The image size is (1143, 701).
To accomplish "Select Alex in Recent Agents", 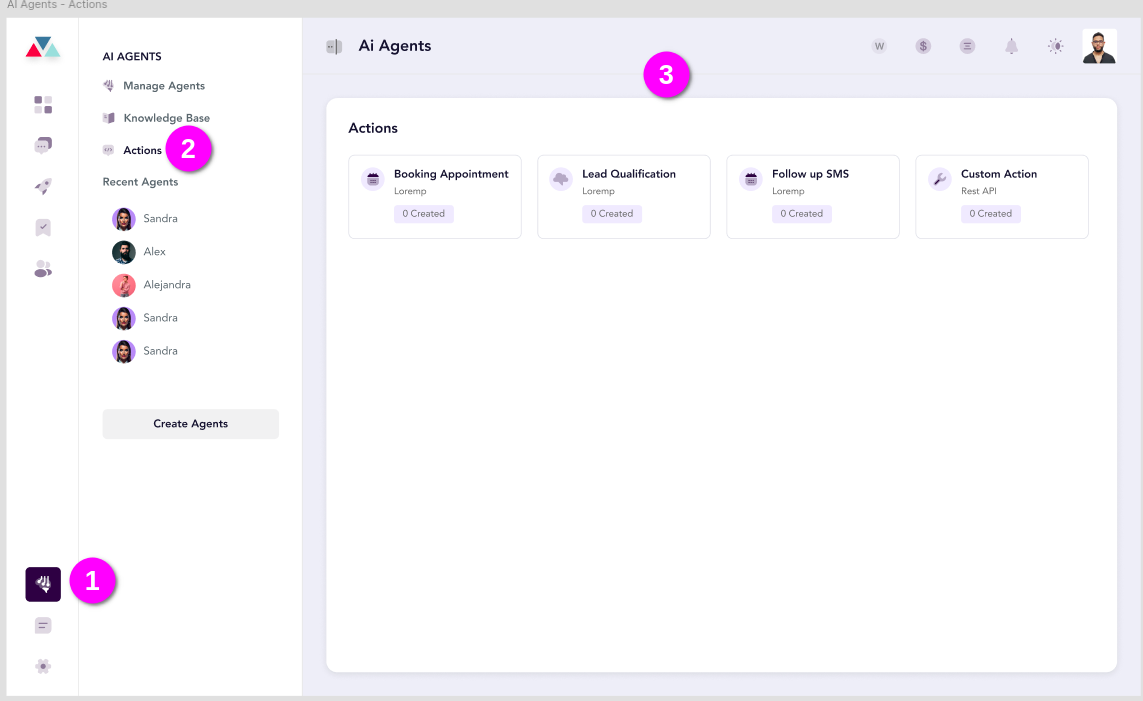I will pos(139,251).
